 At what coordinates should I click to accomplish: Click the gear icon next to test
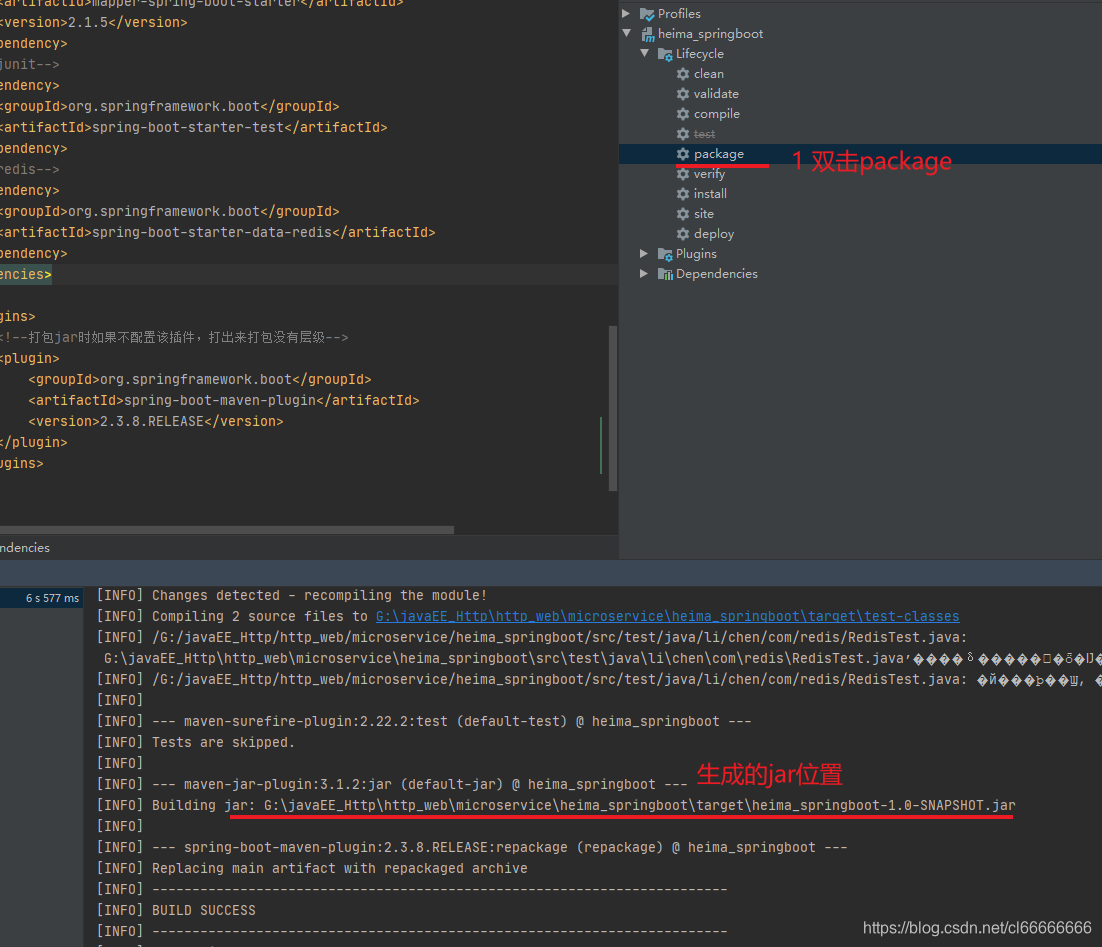(682, 134)
